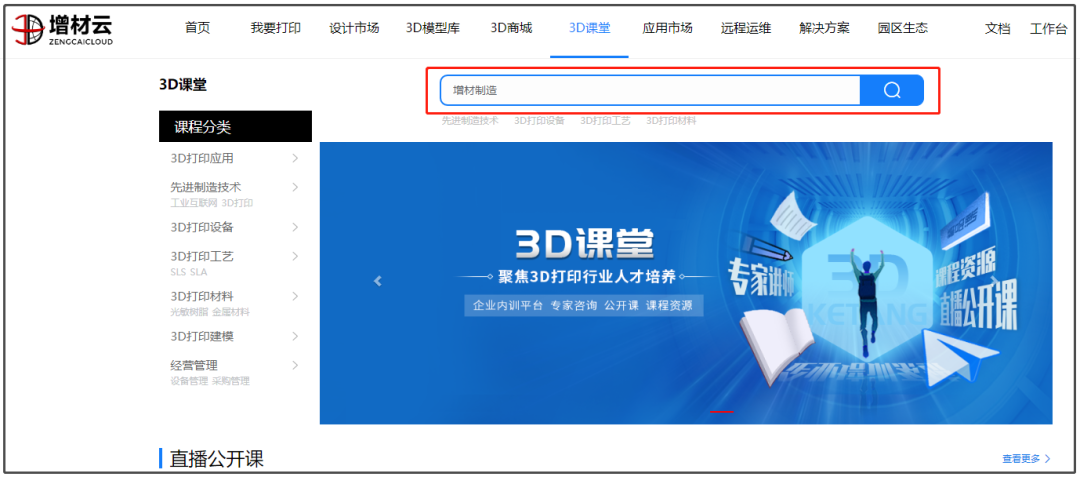Open the 首页 nav item
The width and height of the screenshot is (1080, 477).
[198, 28]
